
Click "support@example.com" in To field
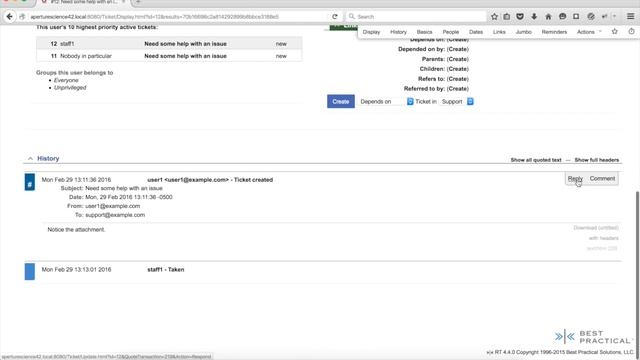coord(115,215)
